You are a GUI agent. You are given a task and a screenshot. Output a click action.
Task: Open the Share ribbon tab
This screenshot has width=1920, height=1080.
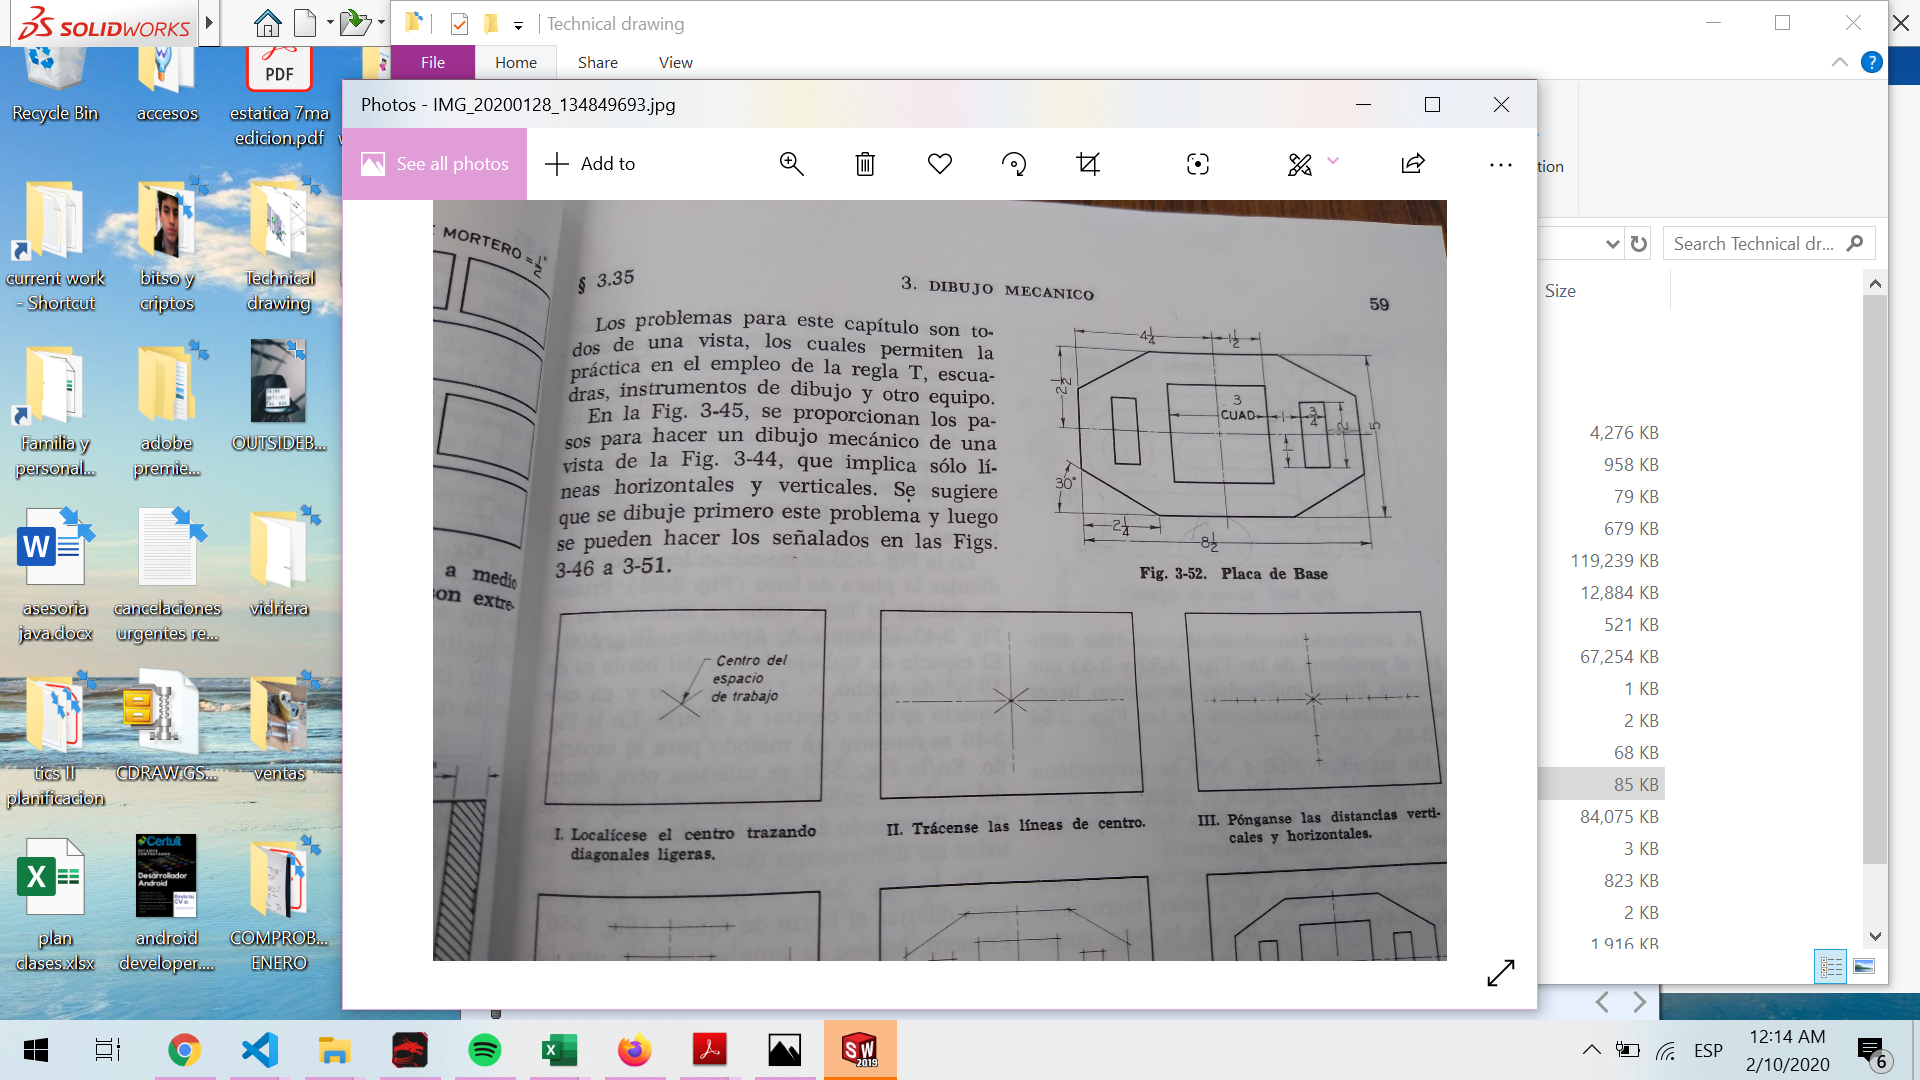coord(597,62)
